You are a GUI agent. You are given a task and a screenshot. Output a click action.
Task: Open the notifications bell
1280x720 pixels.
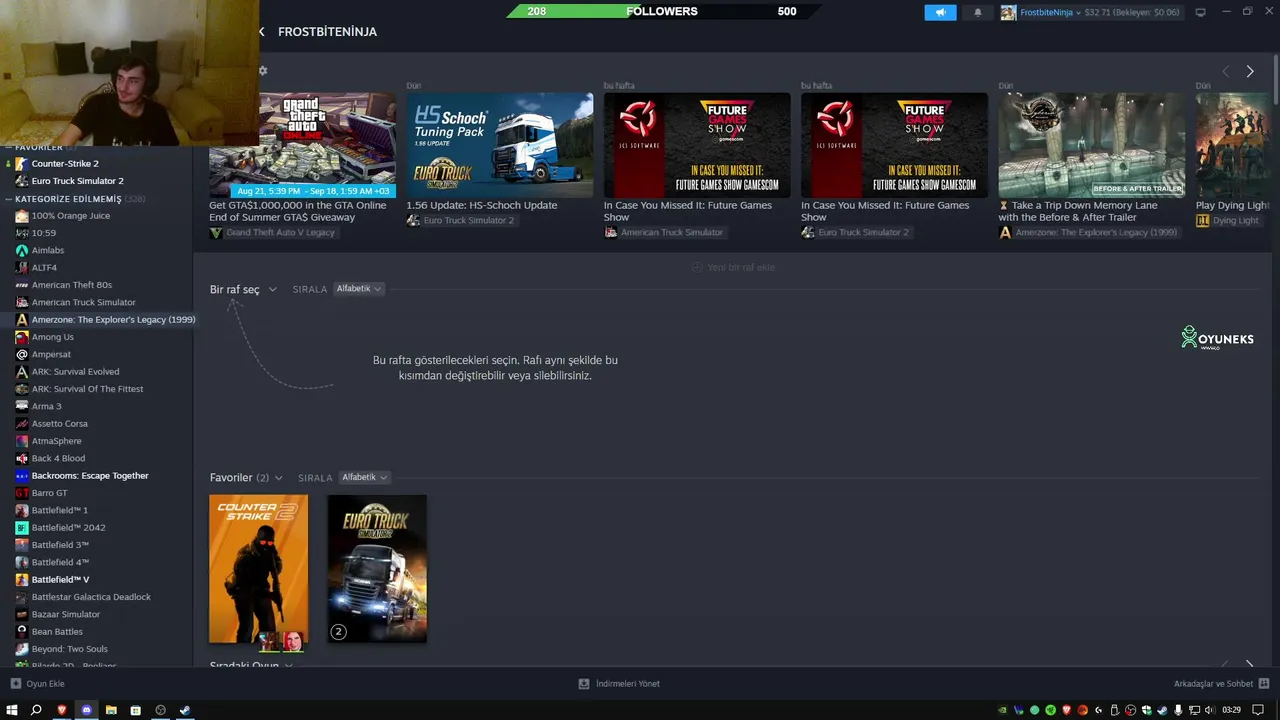point(978,12)
